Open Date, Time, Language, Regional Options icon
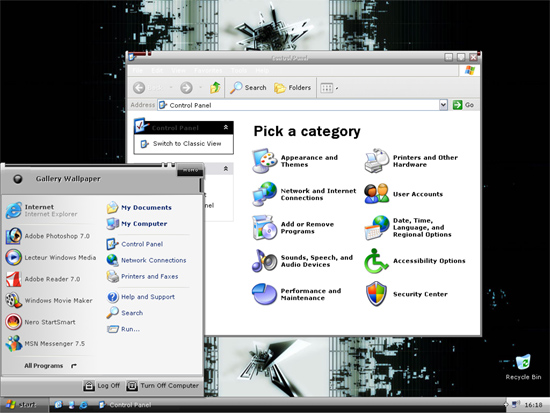Image resolution: width=550 pixels, height=413 pixels. (377, 227)
